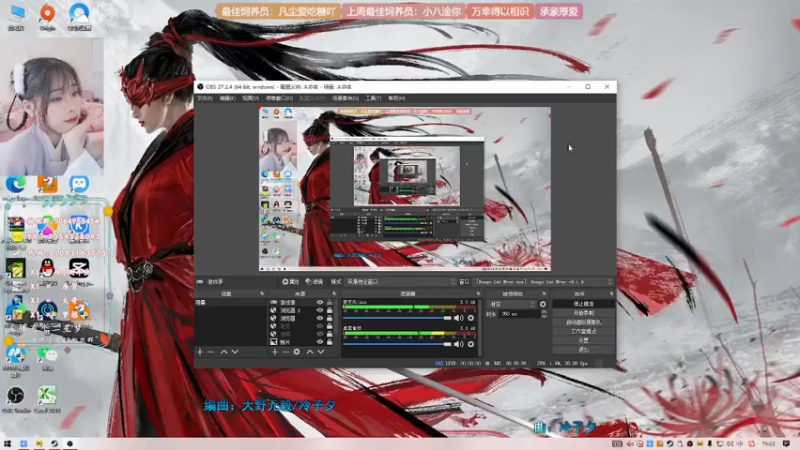This screenshot has height=450, width=800.
Task: Toggle visibility of image source
Action: tap(319, 342)
